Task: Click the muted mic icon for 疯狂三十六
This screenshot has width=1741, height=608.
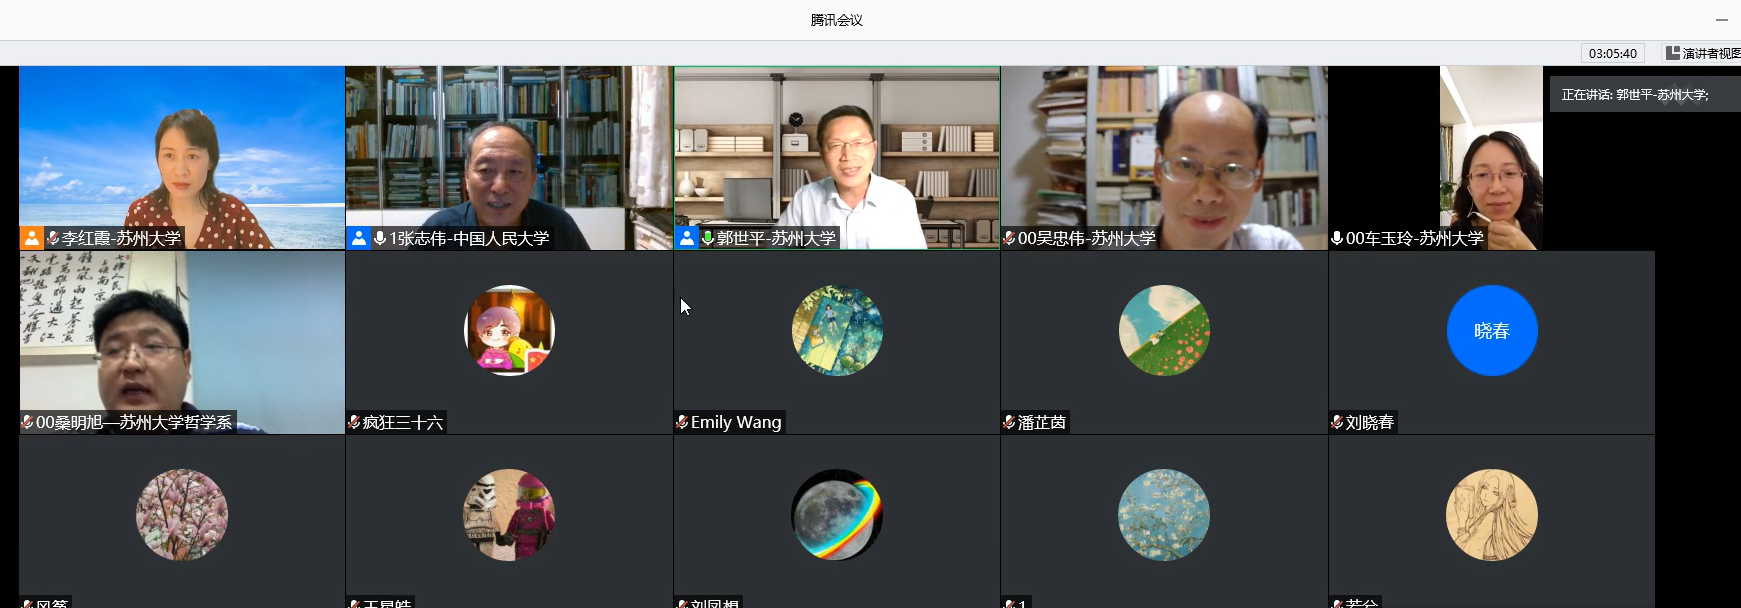Action: [354, 423]
